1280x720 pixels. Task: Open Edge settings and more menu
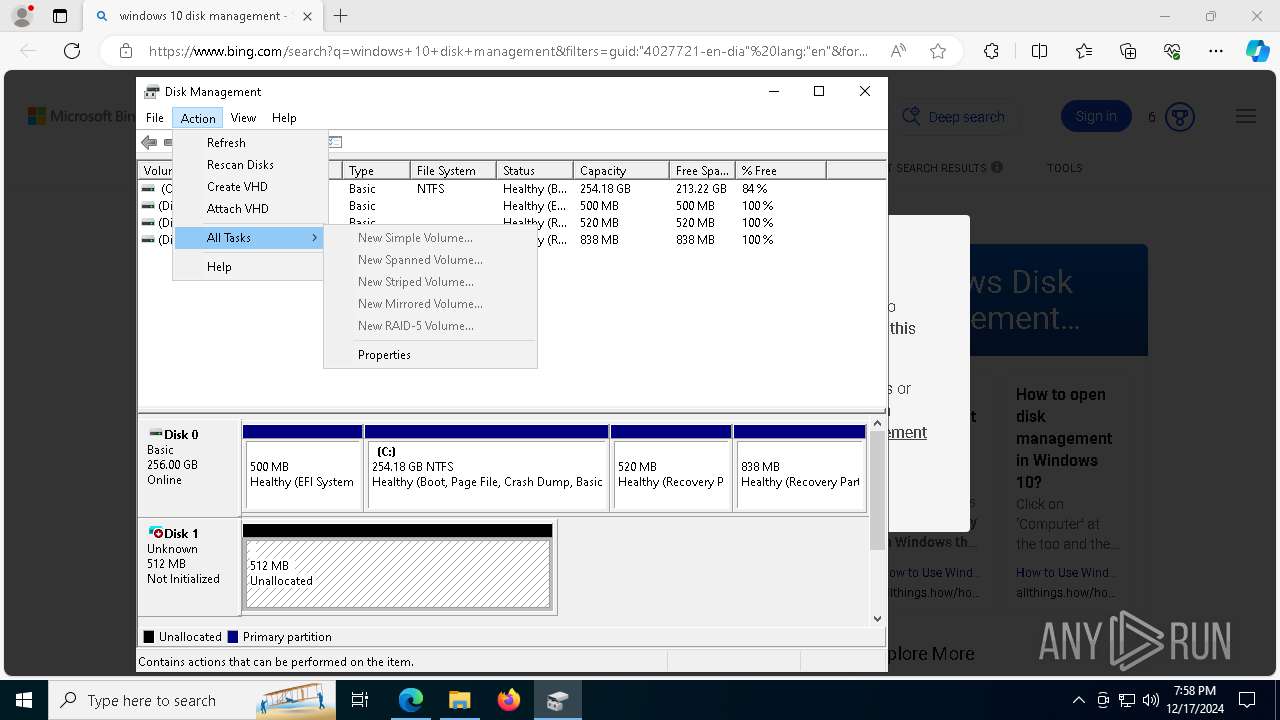(1216, 51)
